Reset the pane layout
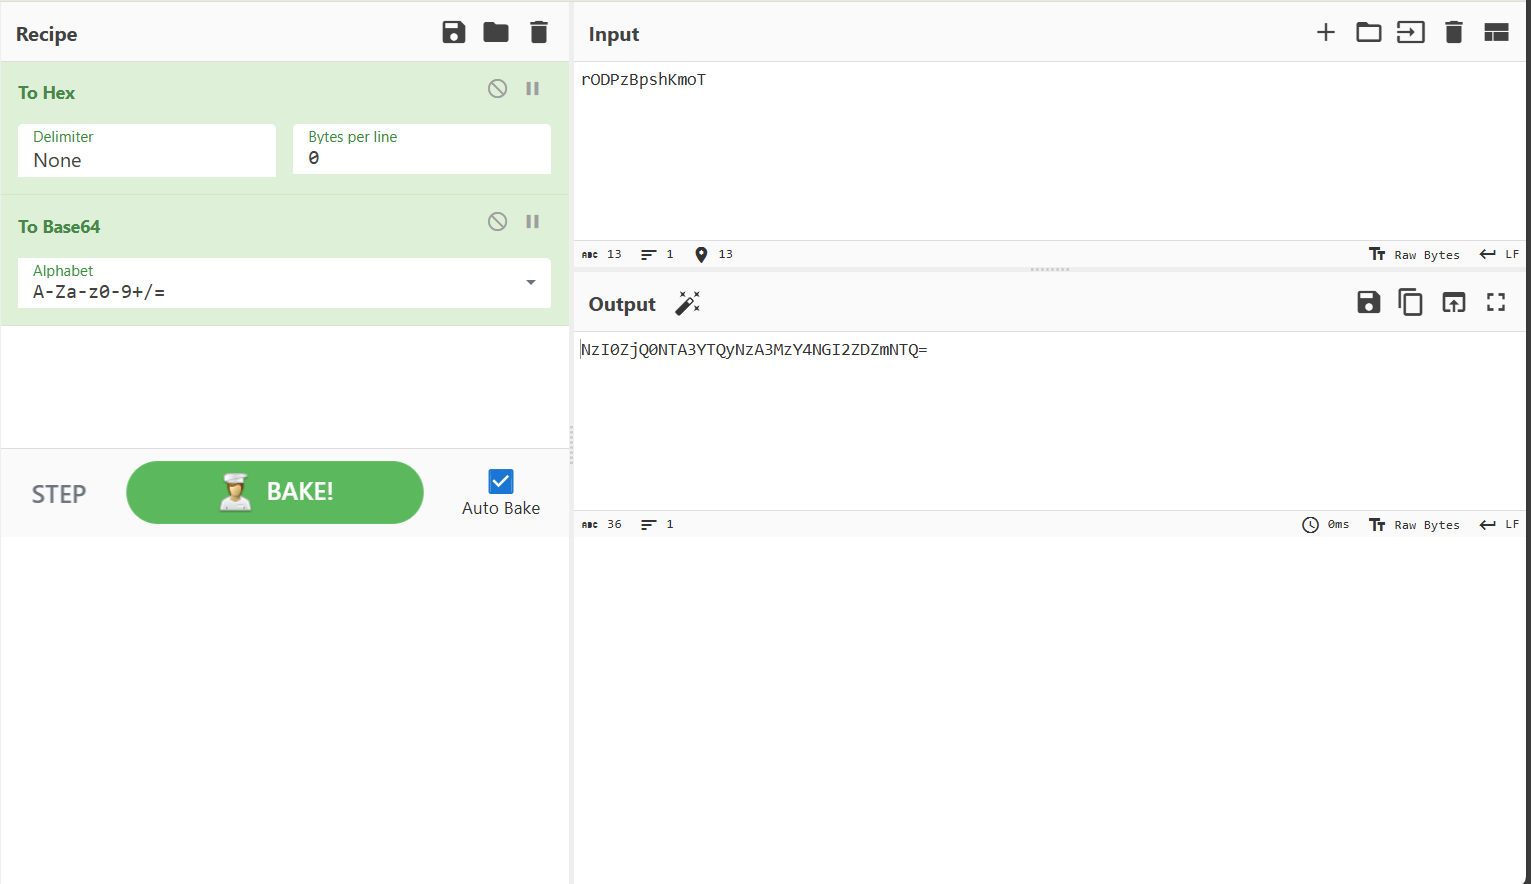Viewport: 1531px width, 884px height. click(x=1496, y=32)
